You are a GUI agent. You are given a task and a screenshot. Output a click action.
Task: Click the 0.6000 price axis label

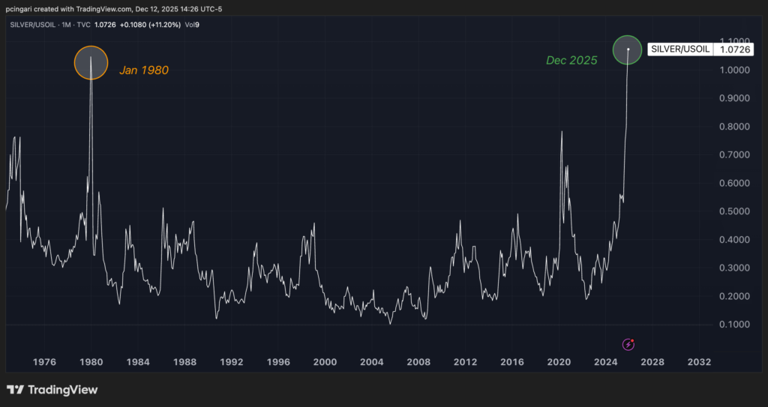736,183
